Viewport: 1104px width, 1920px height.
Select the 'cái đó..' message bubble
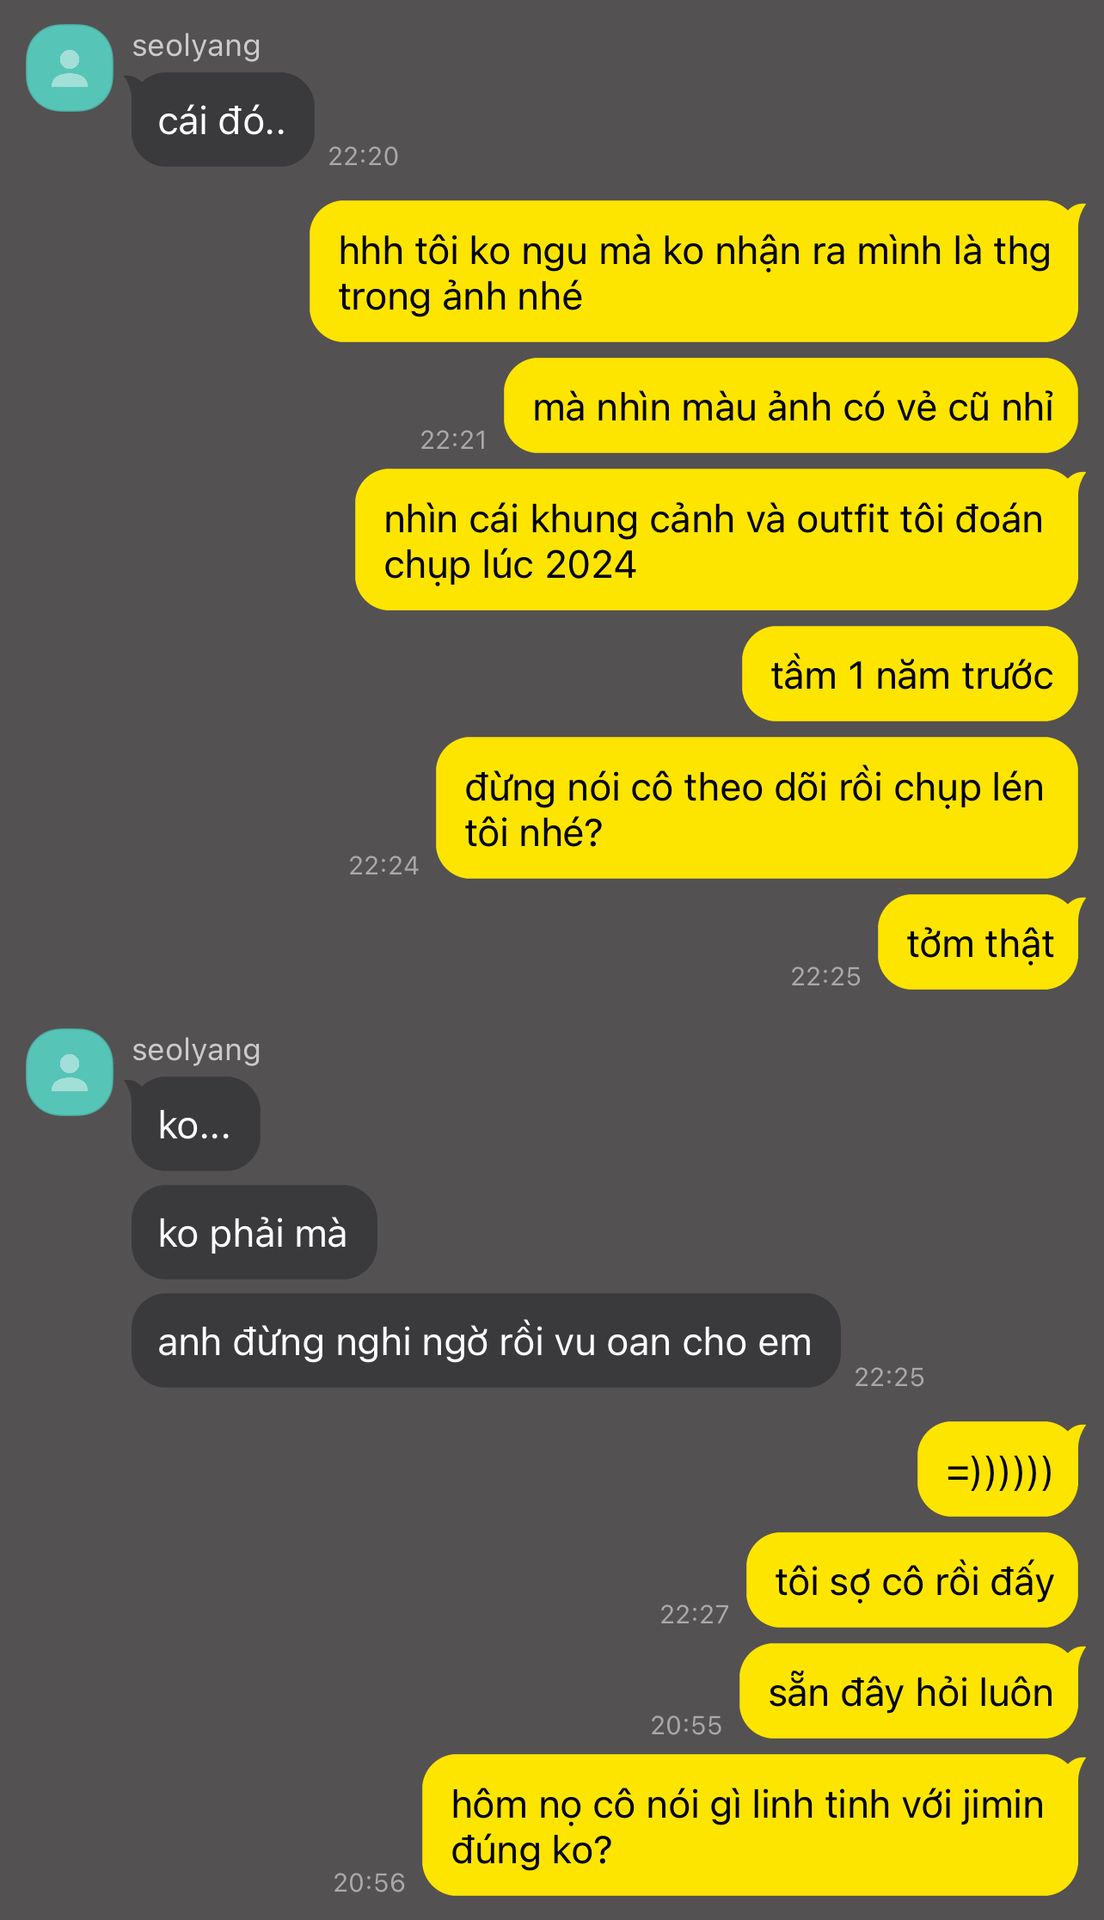(223, 120)
